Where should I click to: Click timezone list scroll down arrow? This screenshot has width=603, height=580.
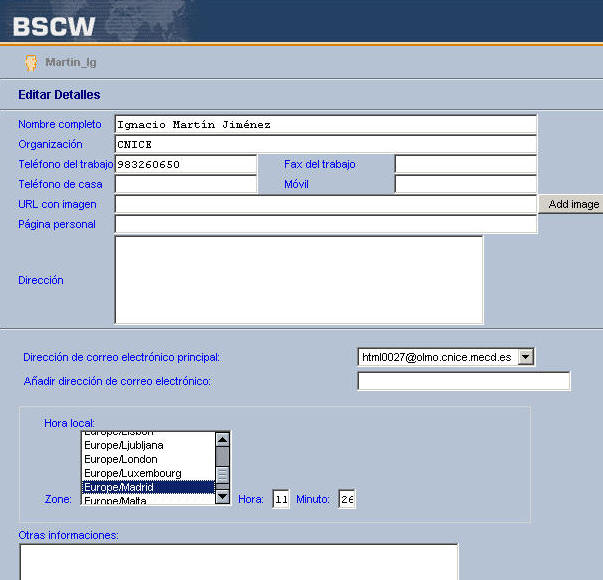click(x=223, y=497)
